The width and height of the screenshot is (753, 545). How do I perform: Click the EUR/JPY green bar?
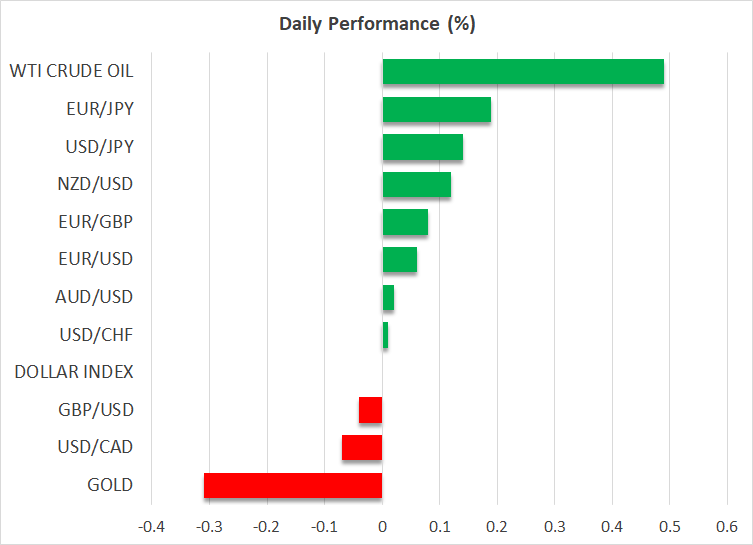coord(436,109)
